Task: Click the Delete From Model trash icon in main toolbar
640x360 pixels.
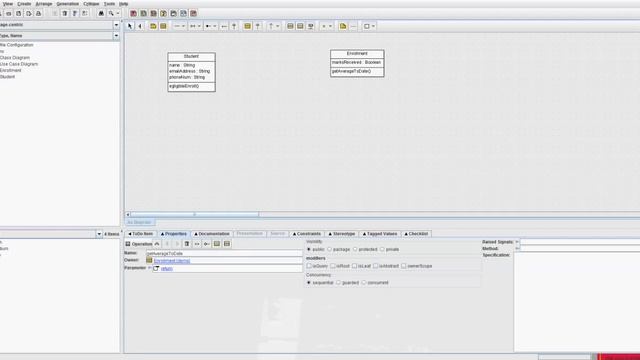Action: pyautogui.click(x=65, y=13)
